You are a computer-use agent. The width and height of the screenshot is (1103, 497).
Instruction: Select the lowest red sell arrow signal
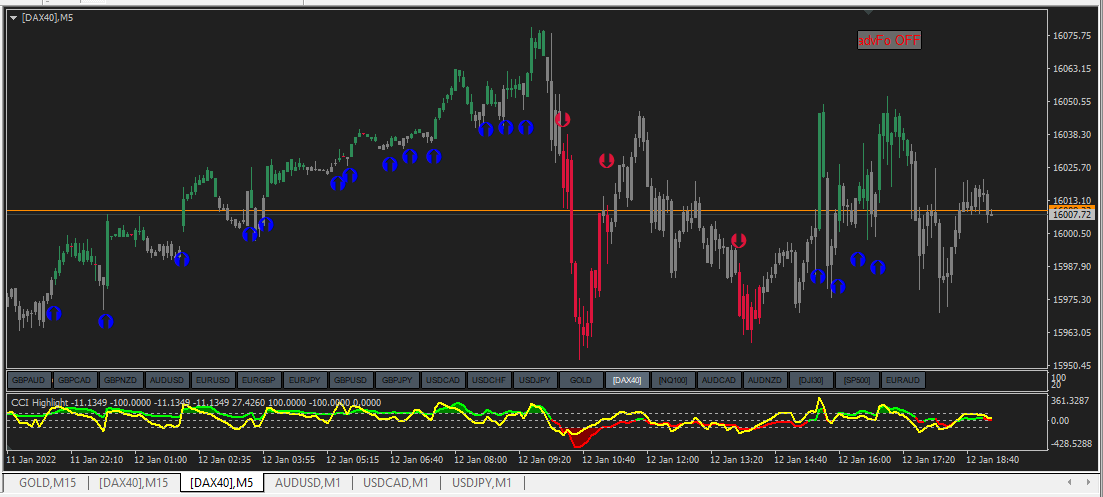coord(738,240)
